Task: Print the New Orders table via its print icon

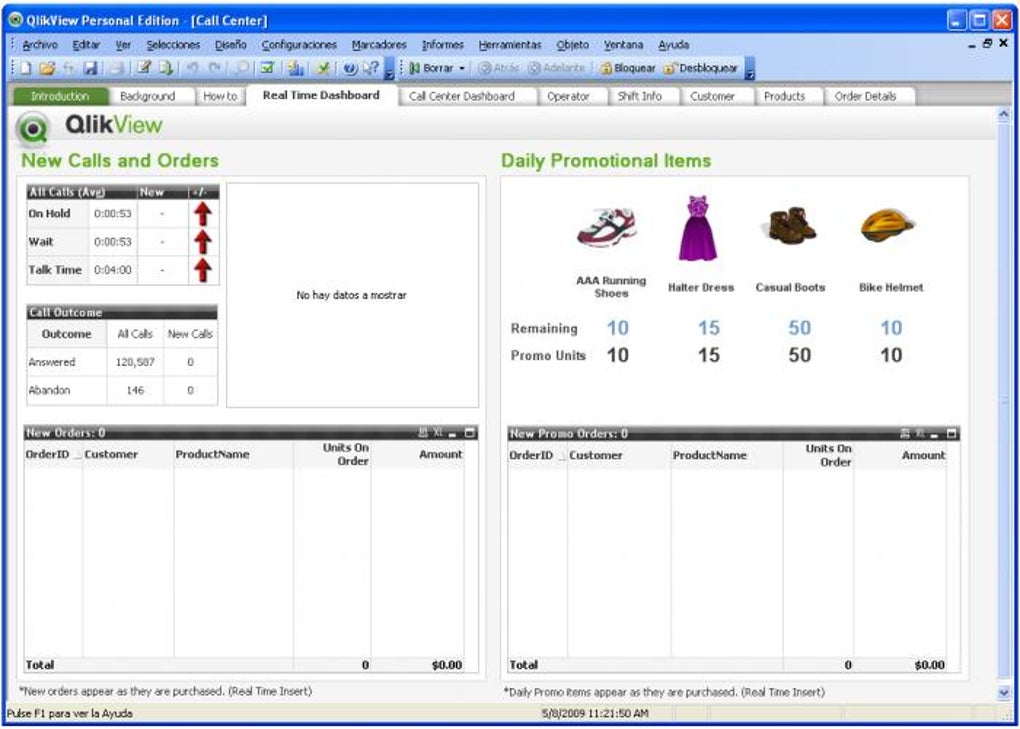Action: [x=423, y=433]
